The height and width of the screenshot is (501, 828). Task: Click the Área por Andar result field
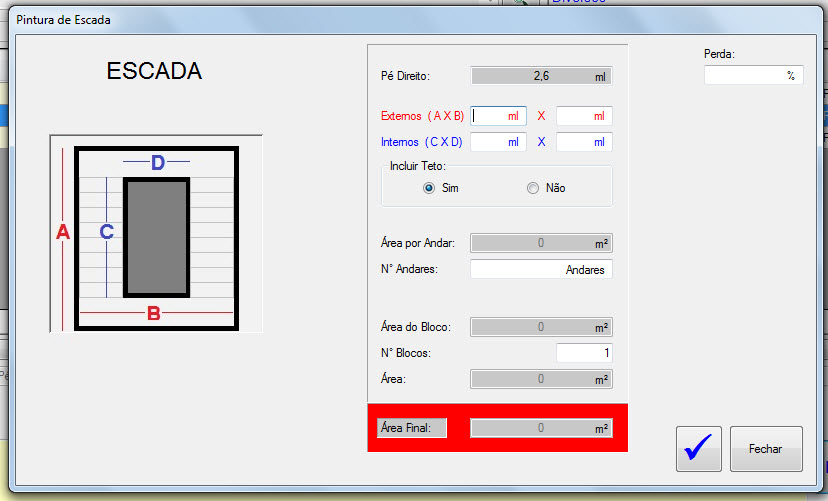coord(541,243)
